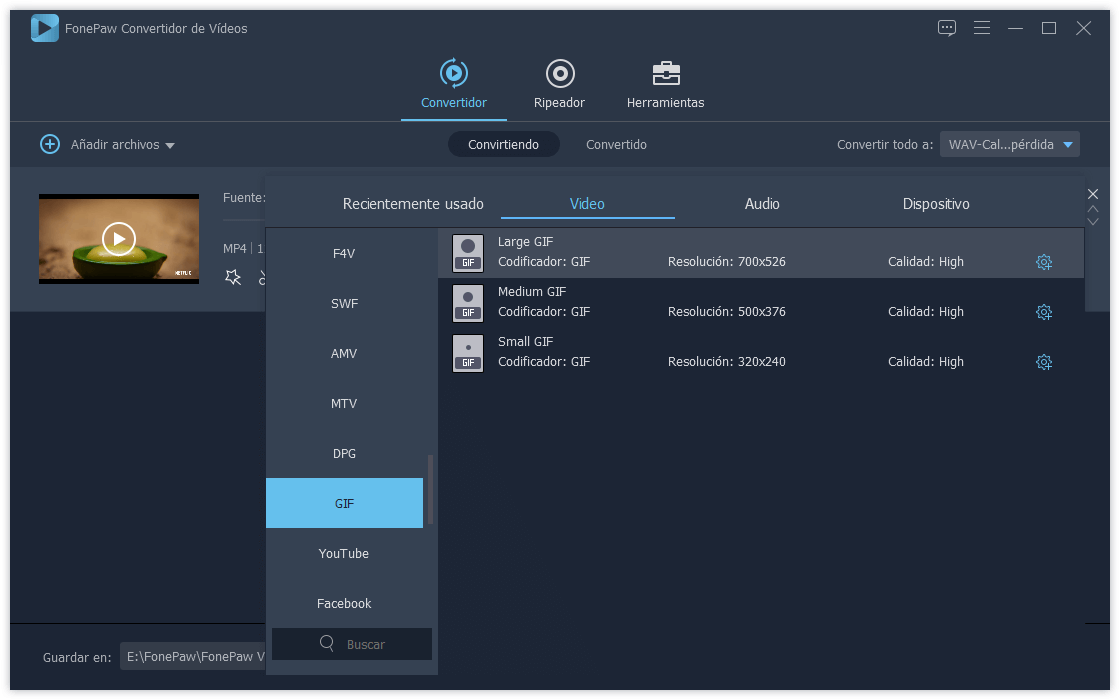Screen dimensions: 1120x700
Task: Click the 'Guardar en:' label
Action: coord(77,657)
